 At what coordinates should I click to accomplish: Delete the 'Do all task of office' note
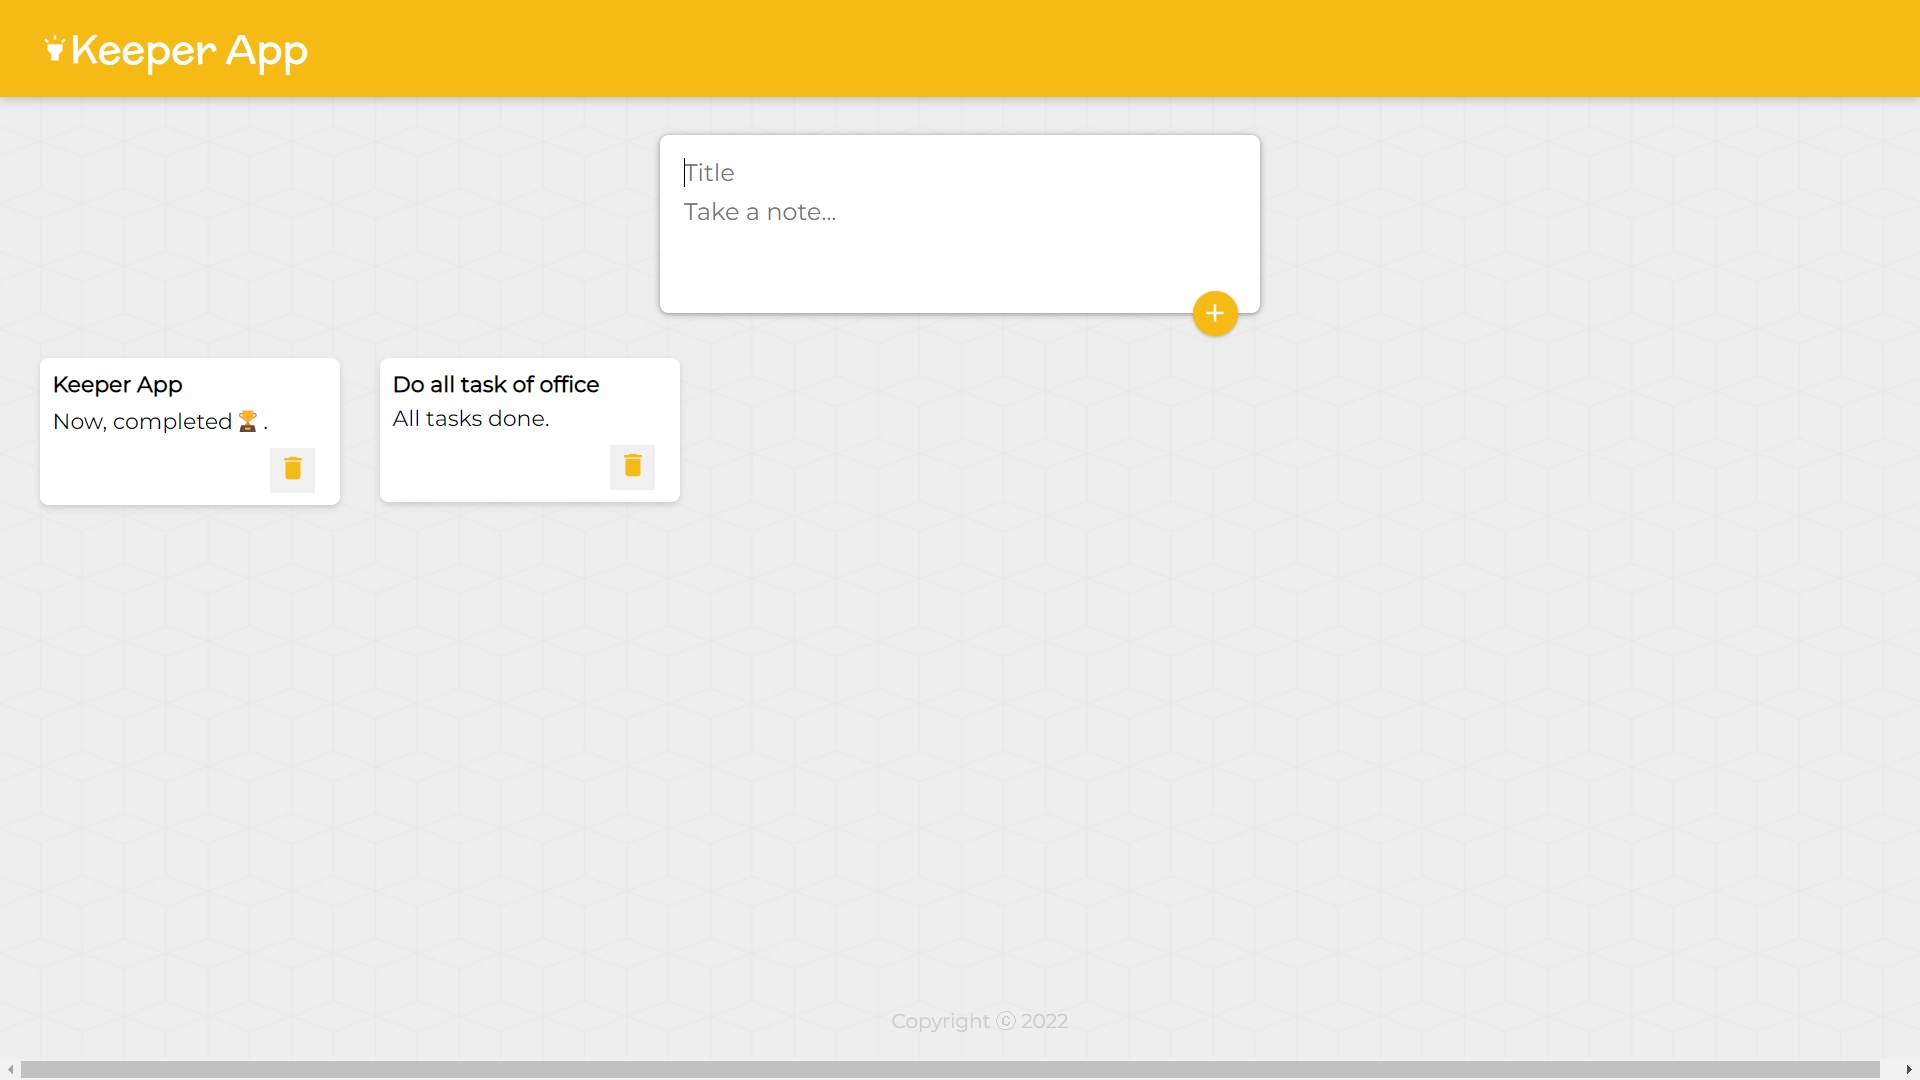pyautogui.click(x=632, y=466)
